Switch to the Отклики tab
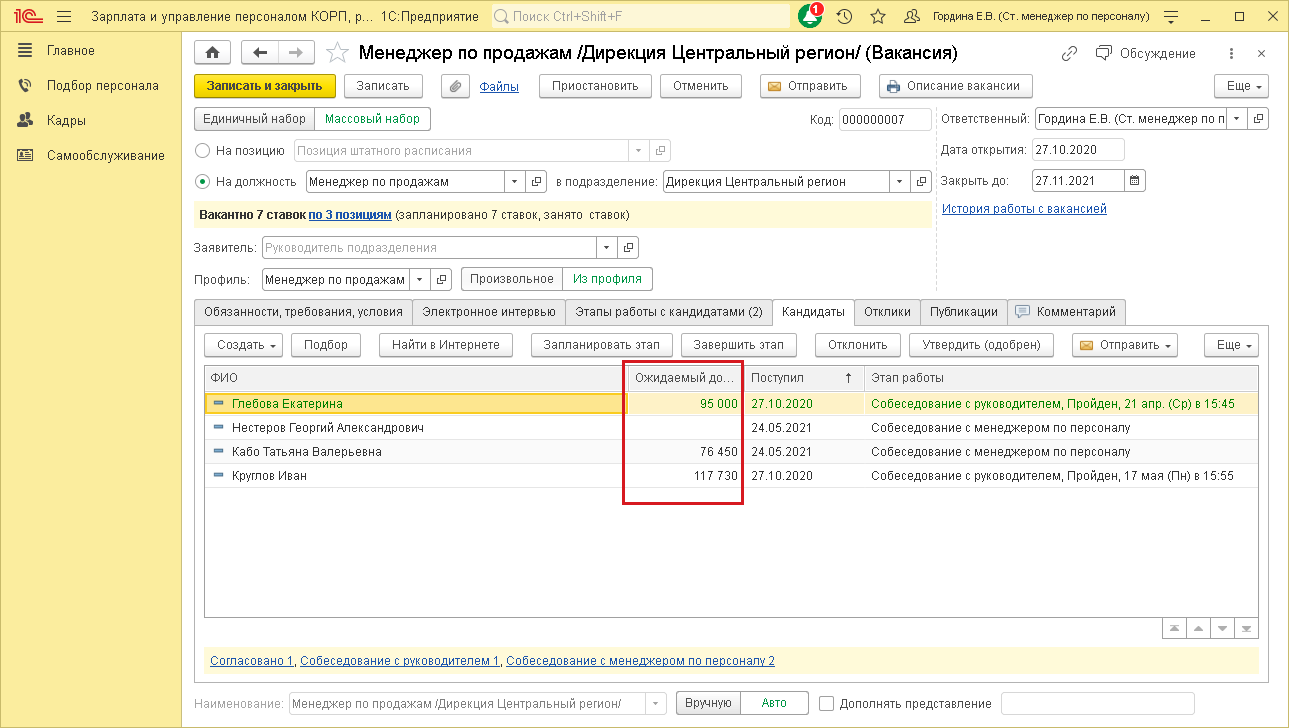Screen dimensions: 1289x728 point(887,312)
